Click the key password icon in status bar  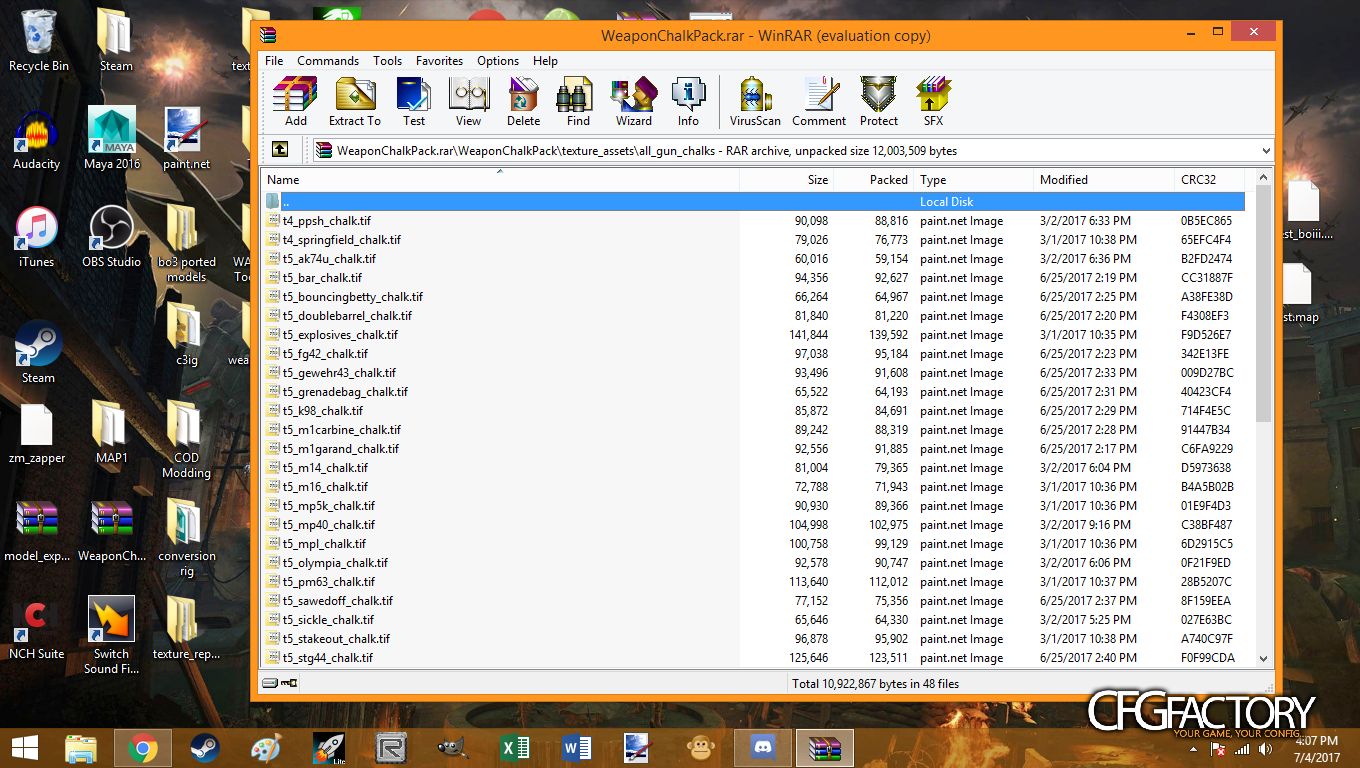289,684
